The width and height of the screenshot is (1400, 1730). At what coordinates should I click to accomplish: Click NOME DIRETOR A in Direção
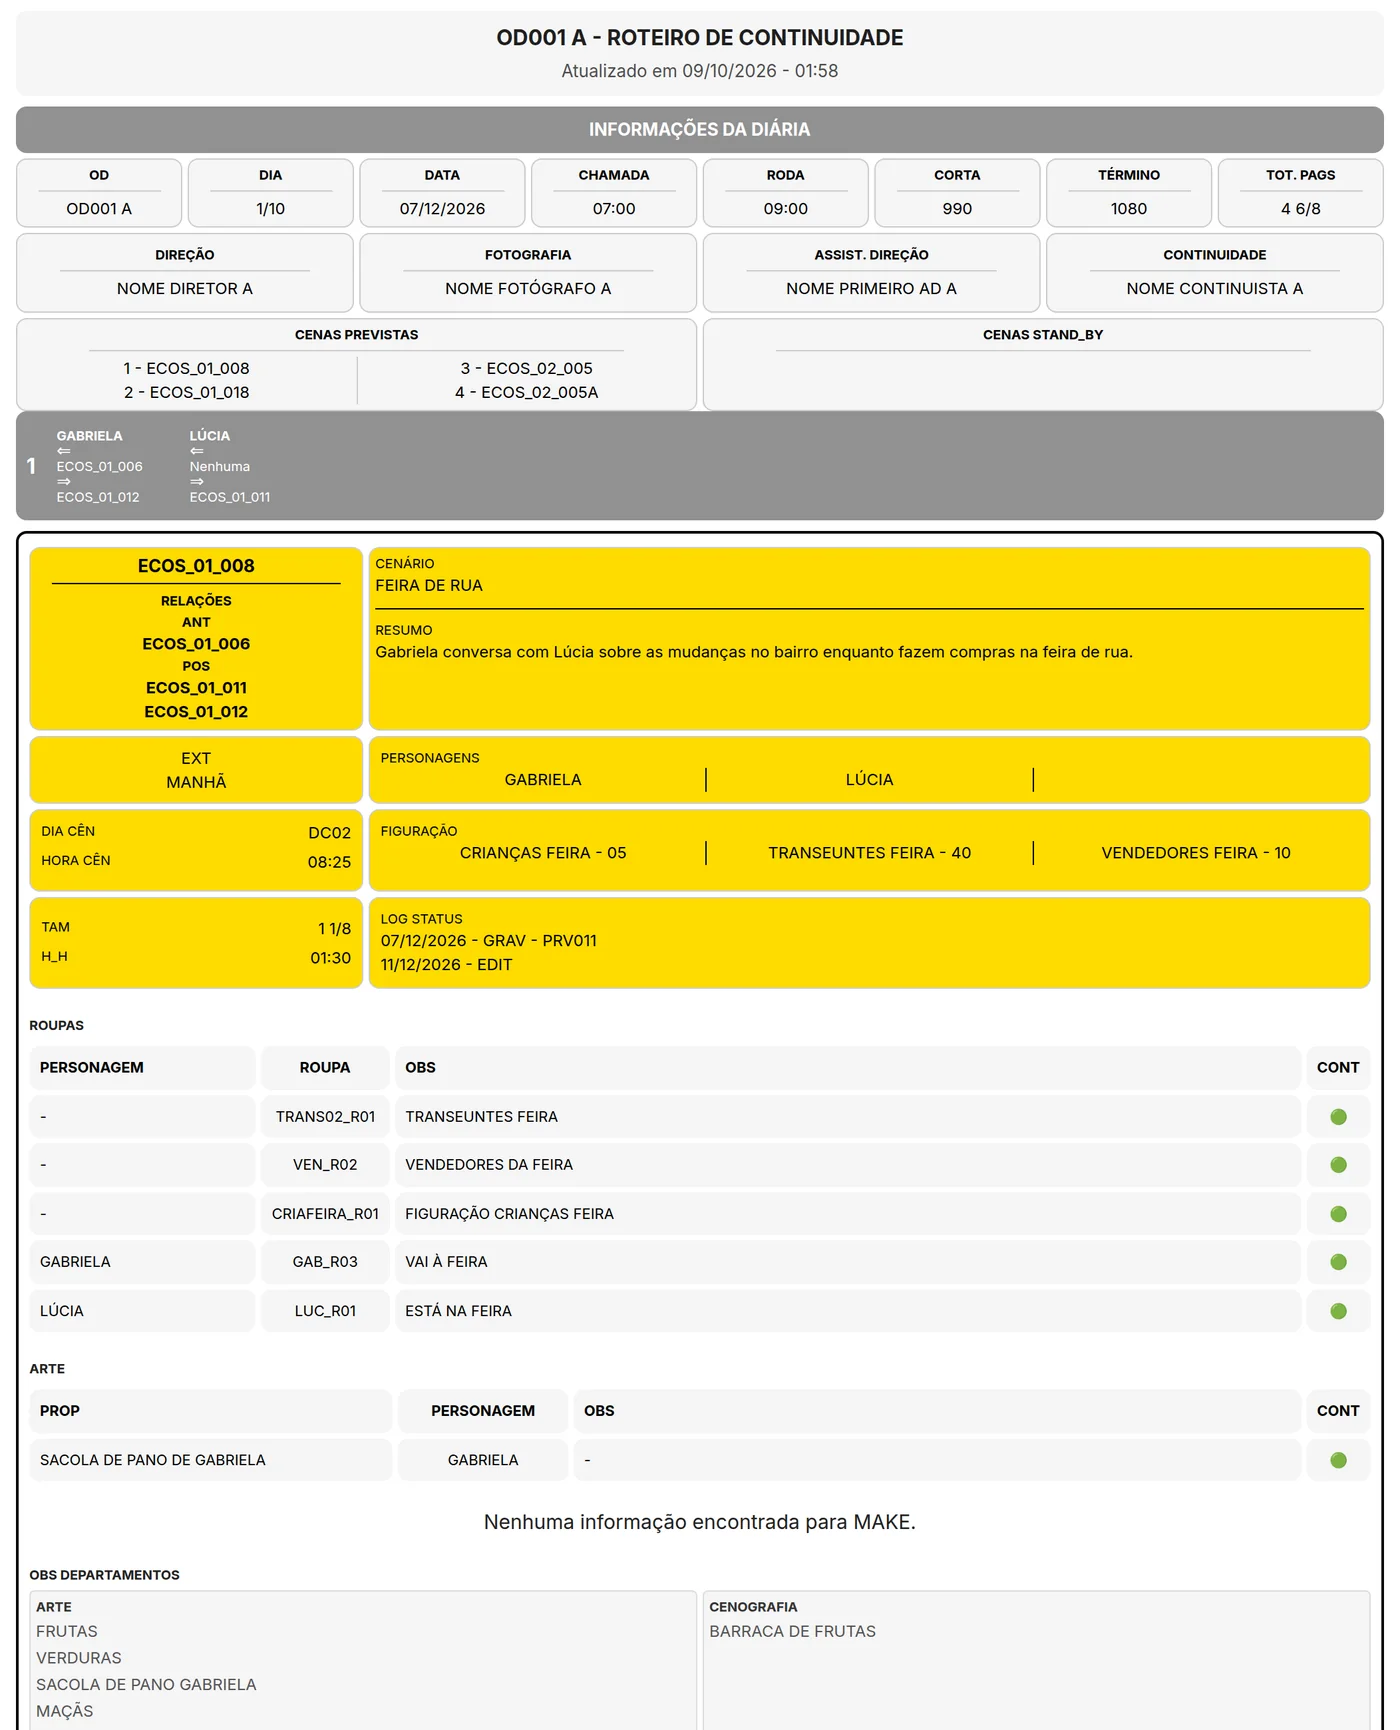point(185,289)
